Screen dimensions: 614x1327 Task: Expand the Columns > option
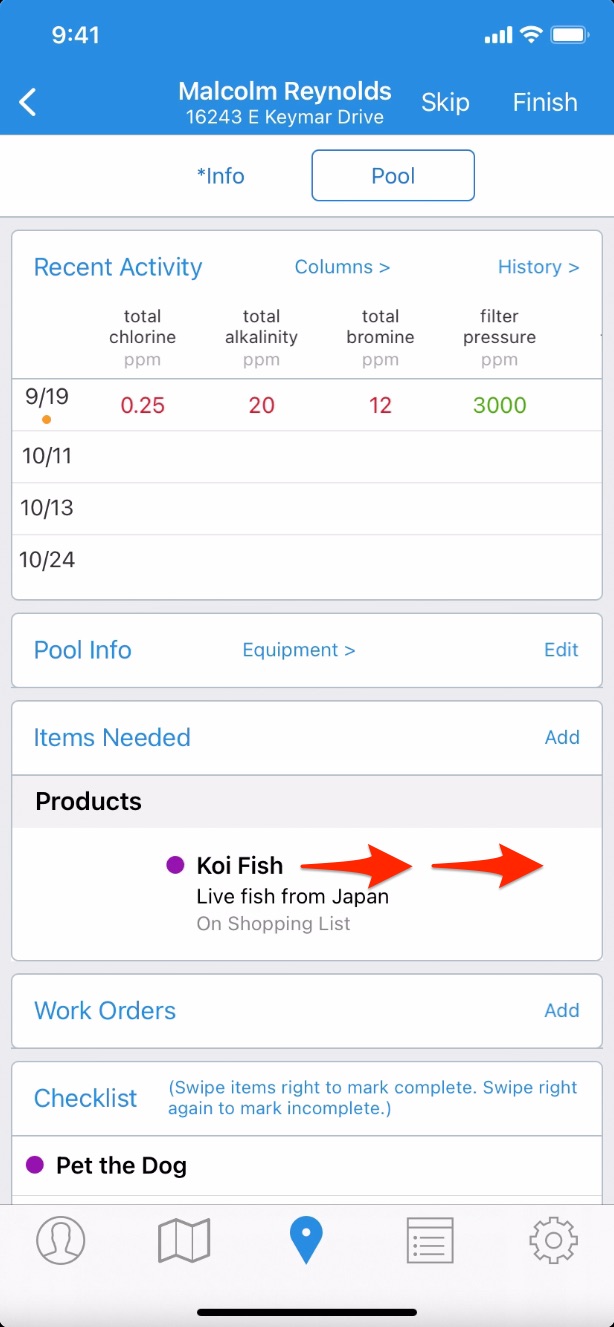click(x=342, y=267)
